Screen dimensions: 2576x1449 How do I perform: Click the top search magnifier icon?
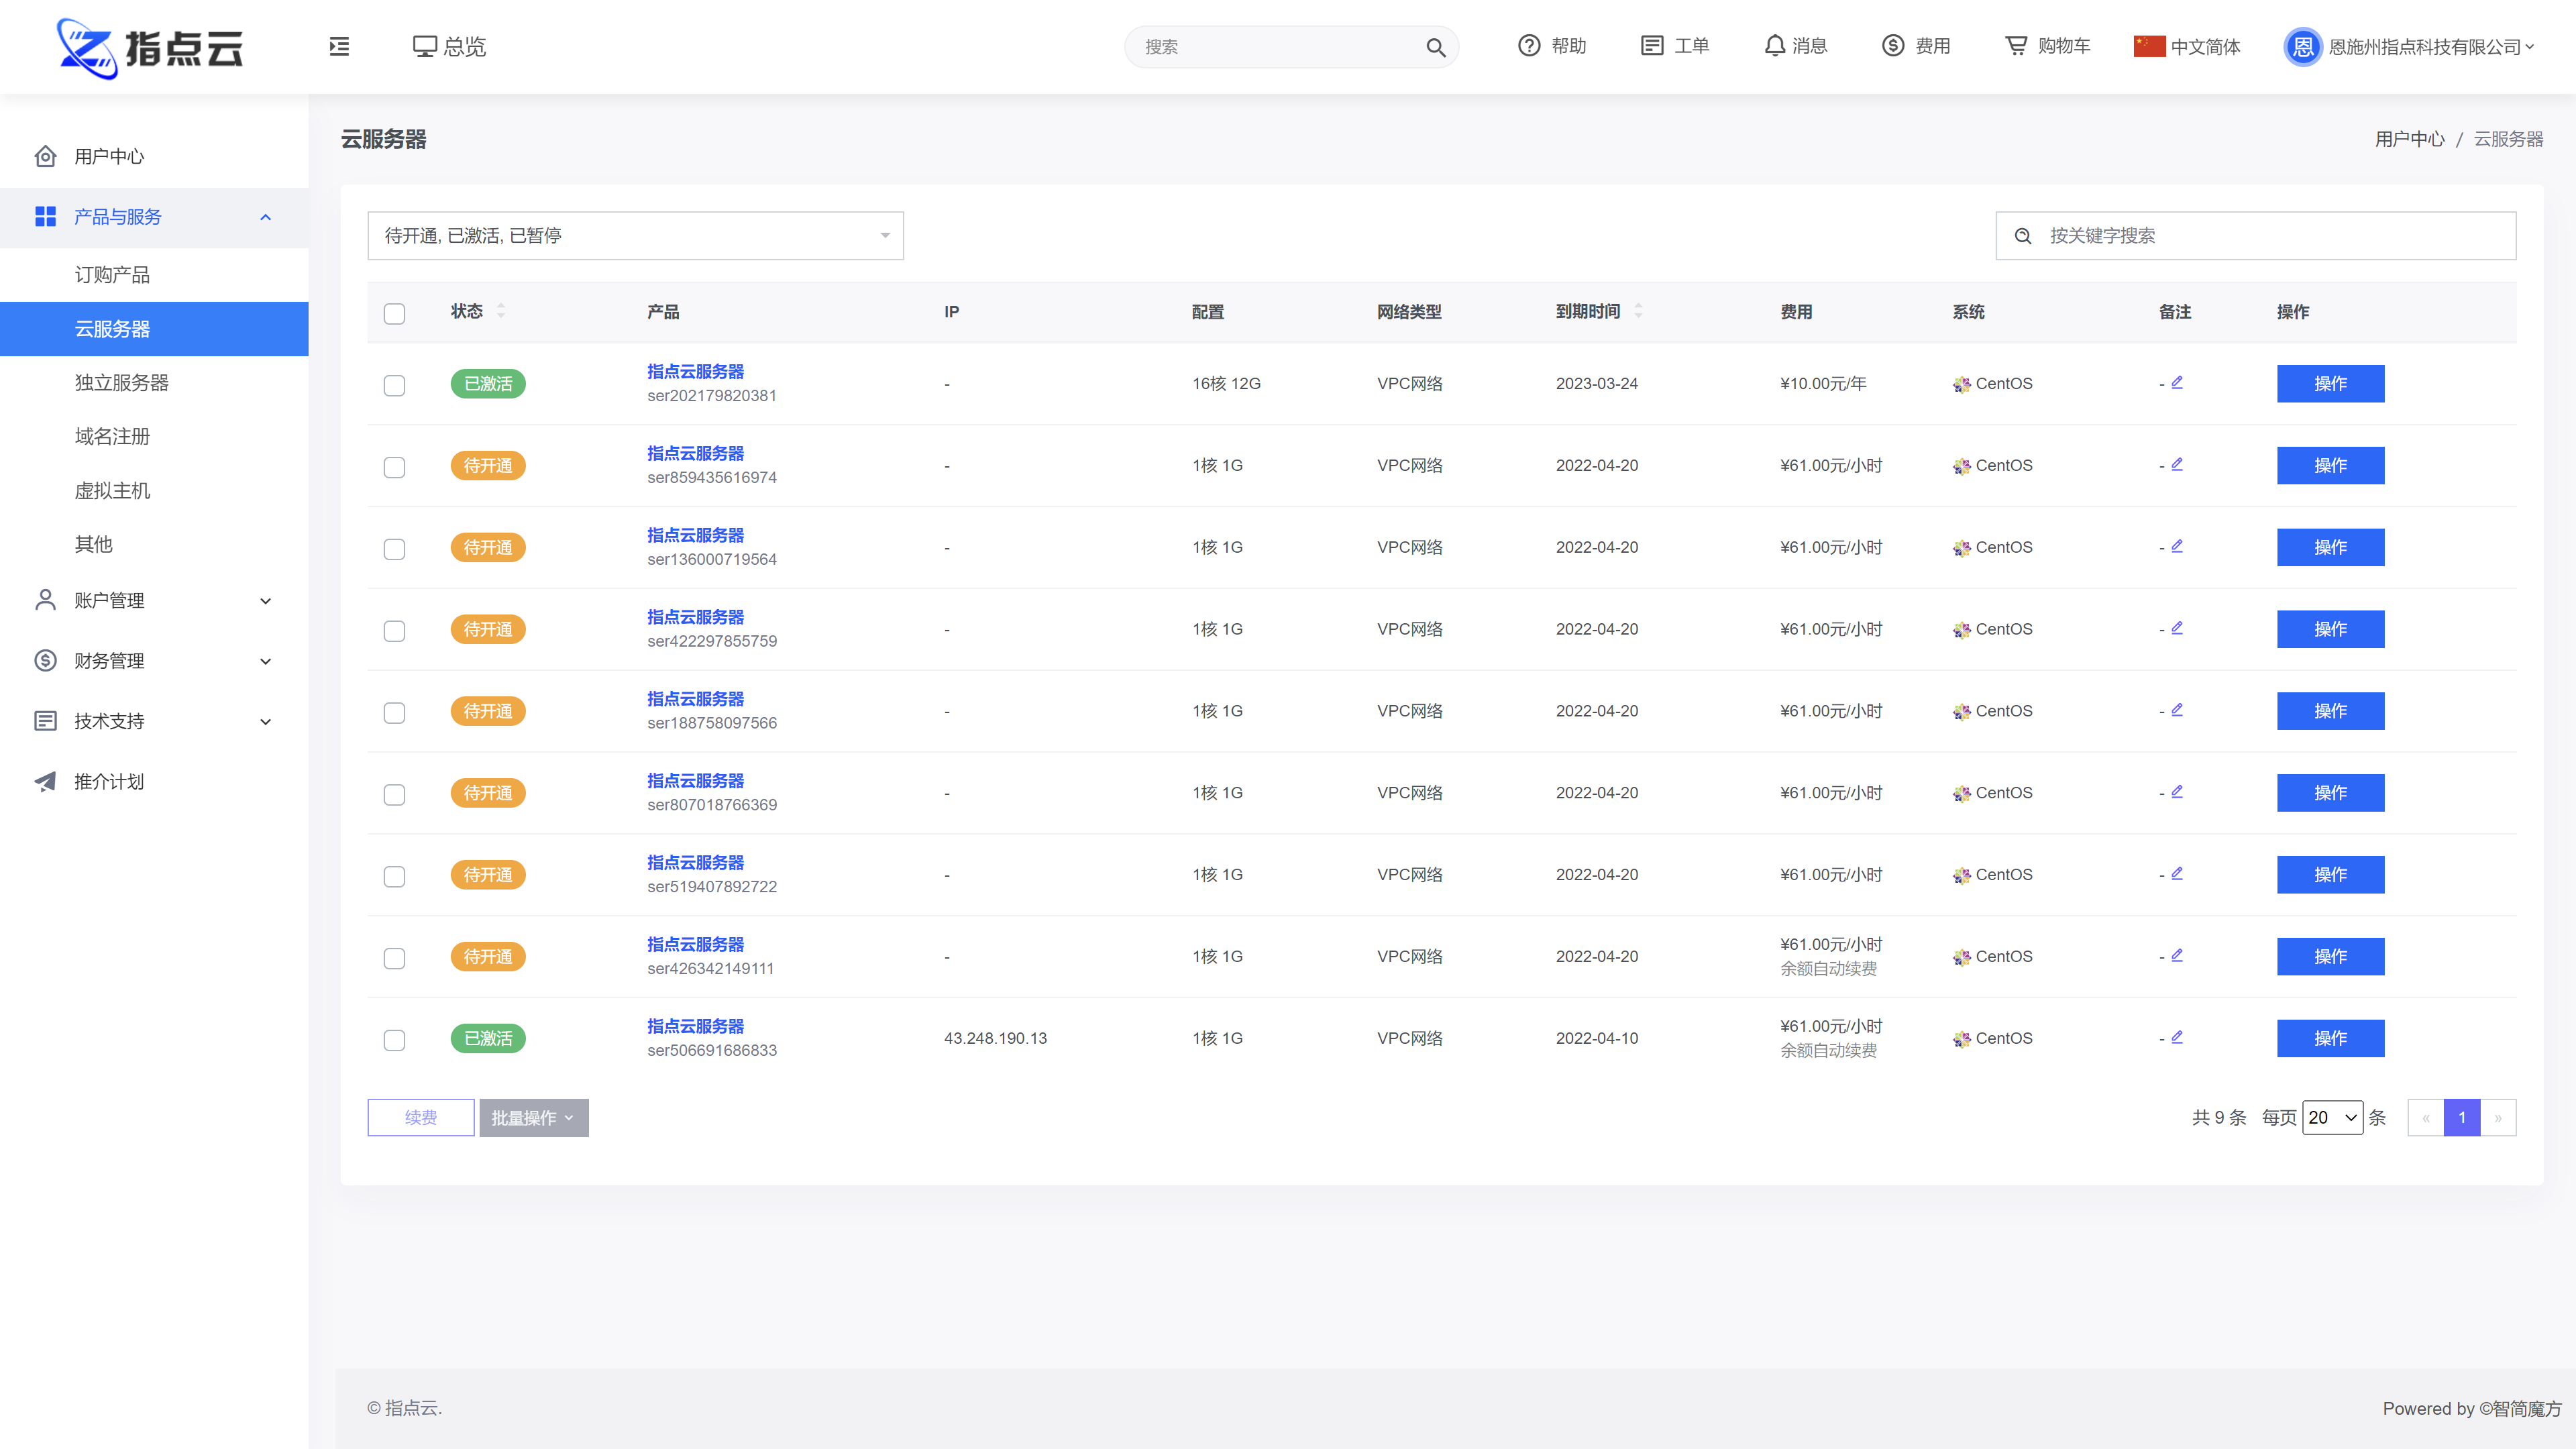point(1435,47)
